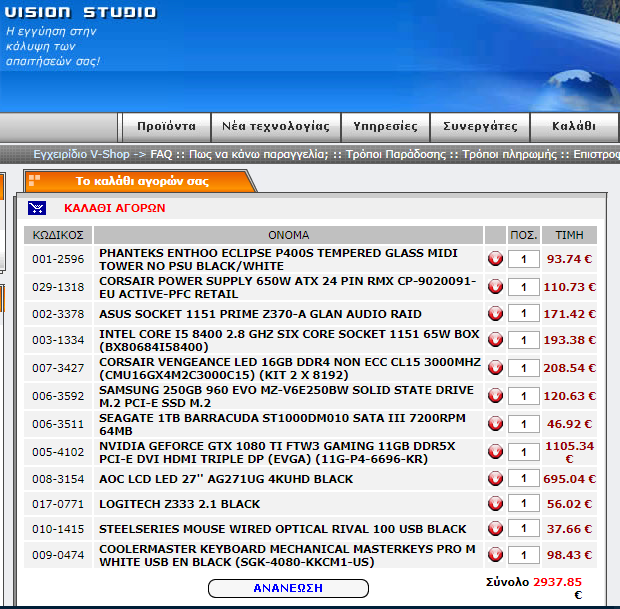Viewport: 620px width, 609px height.
Task: Open the Καλάθι menu item
Action: pyautogui.click(x=574, y=127)
